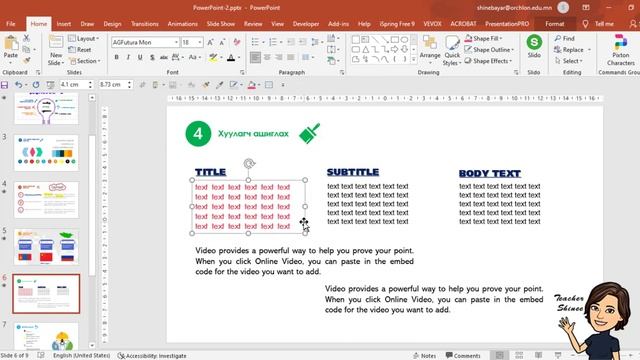Open the font name dropdown AGFutura Mon
Image resolution: width=640 pixels, height=360 pixels.
(176, 42)
